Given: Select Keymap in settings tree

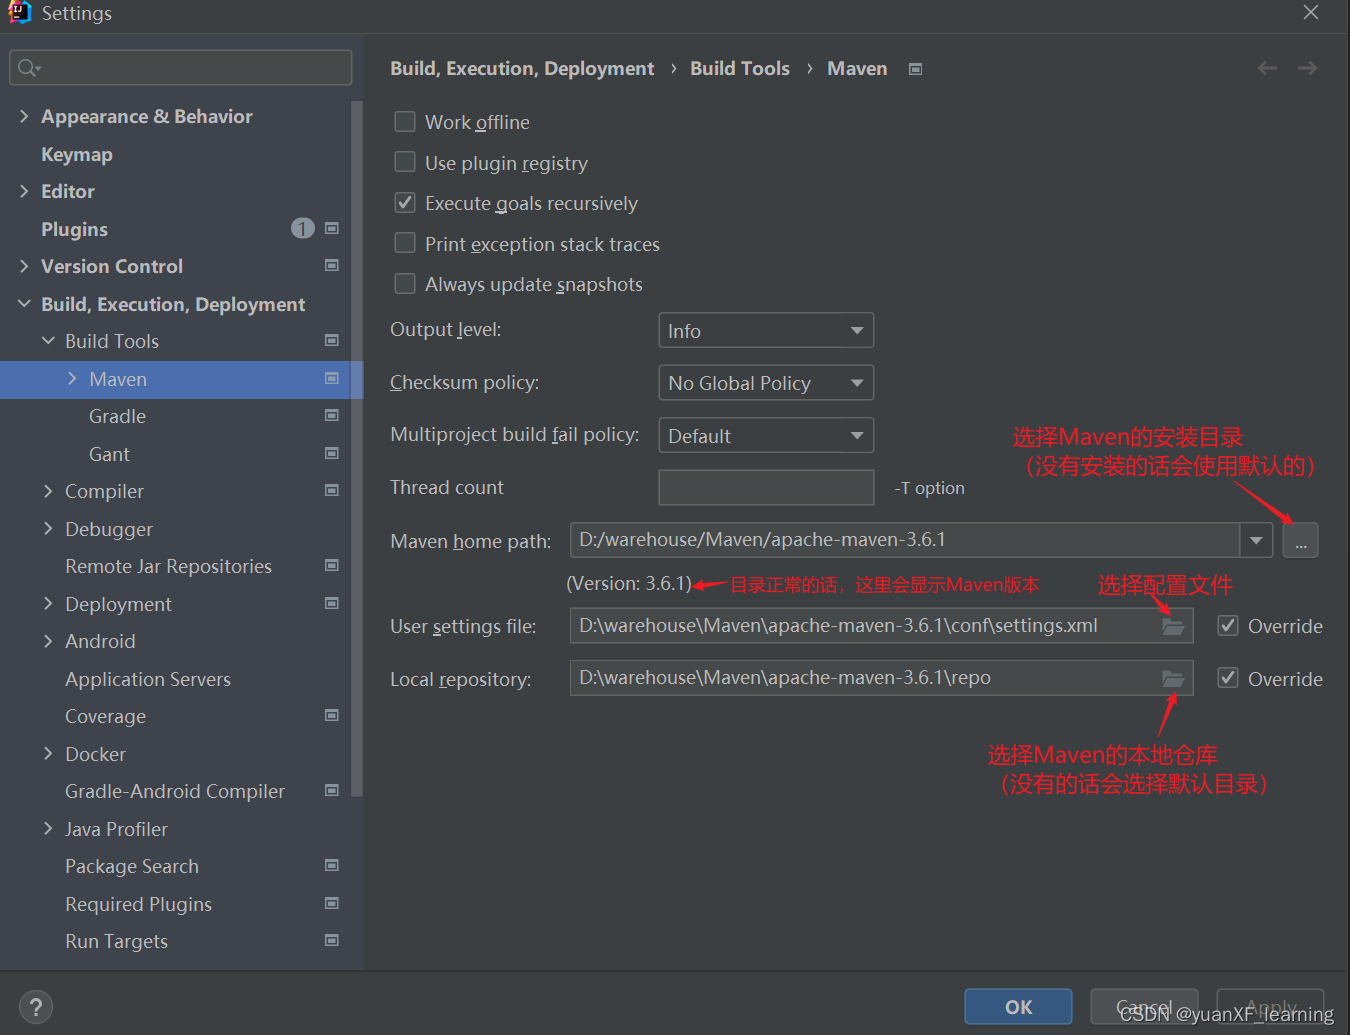Looking at the screenshot, I should click(x=77, y=154).
